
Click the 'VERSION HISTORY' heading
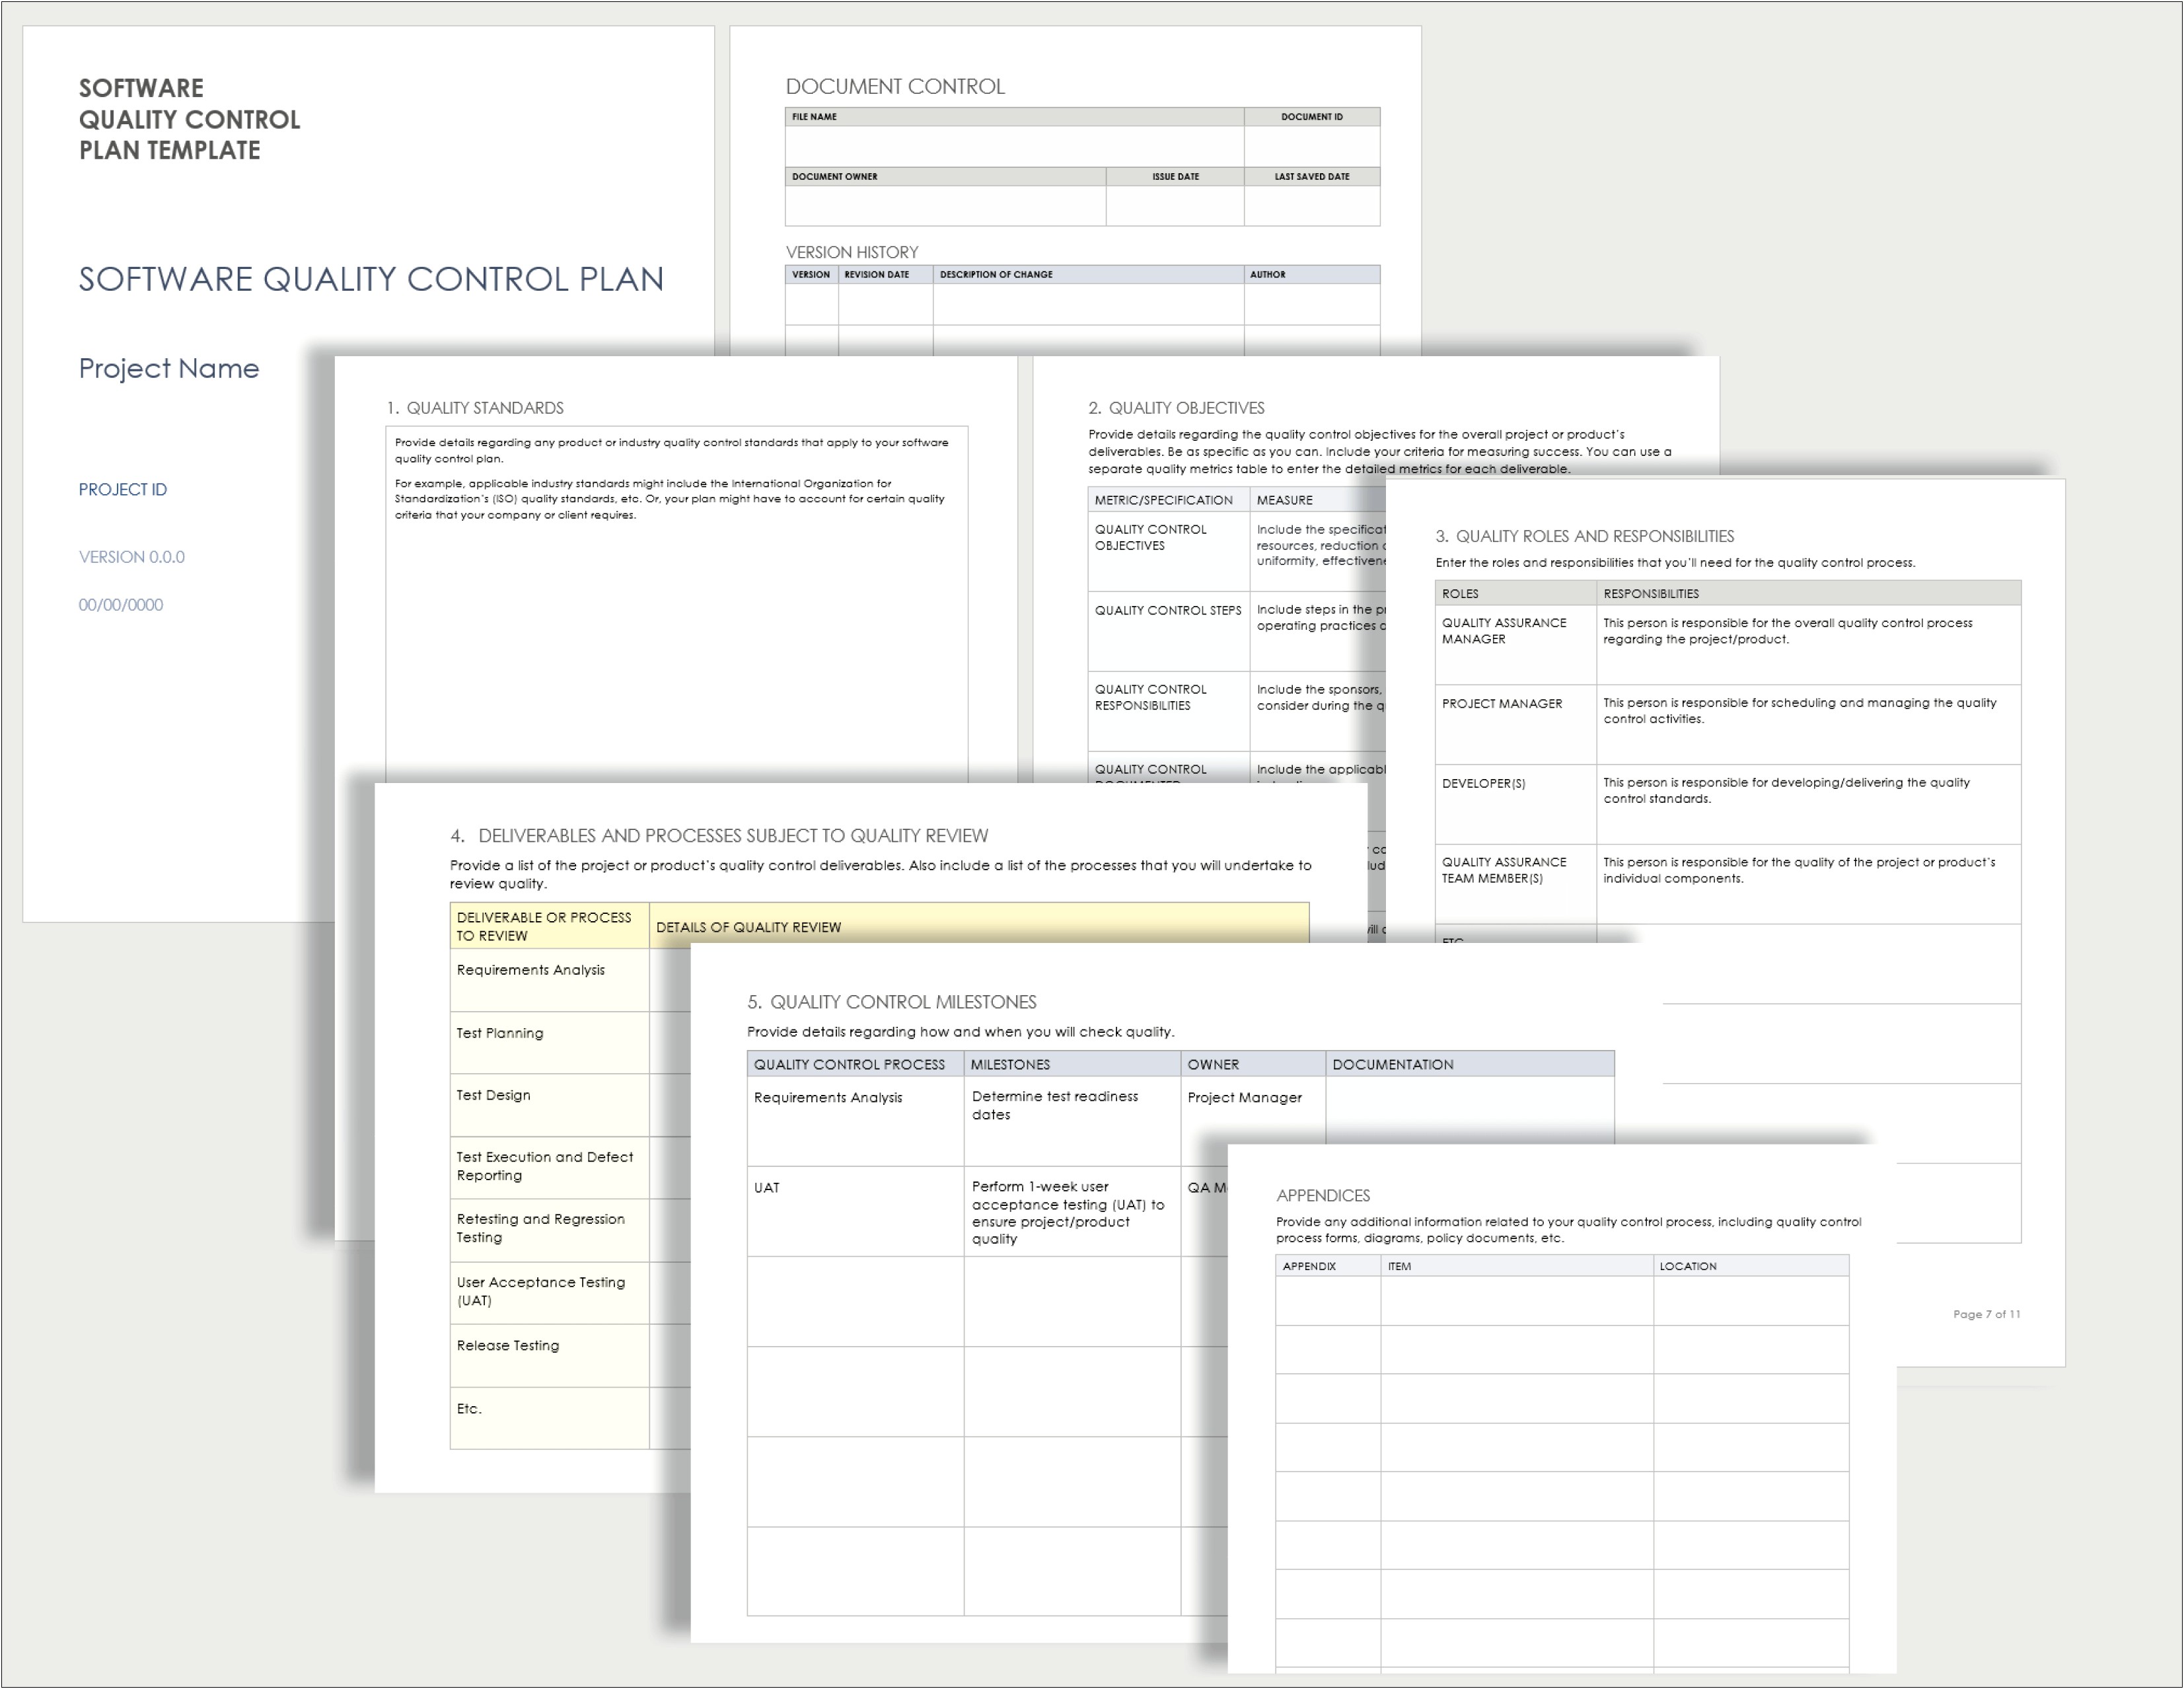pyautogui.click(x=851, y=252)
